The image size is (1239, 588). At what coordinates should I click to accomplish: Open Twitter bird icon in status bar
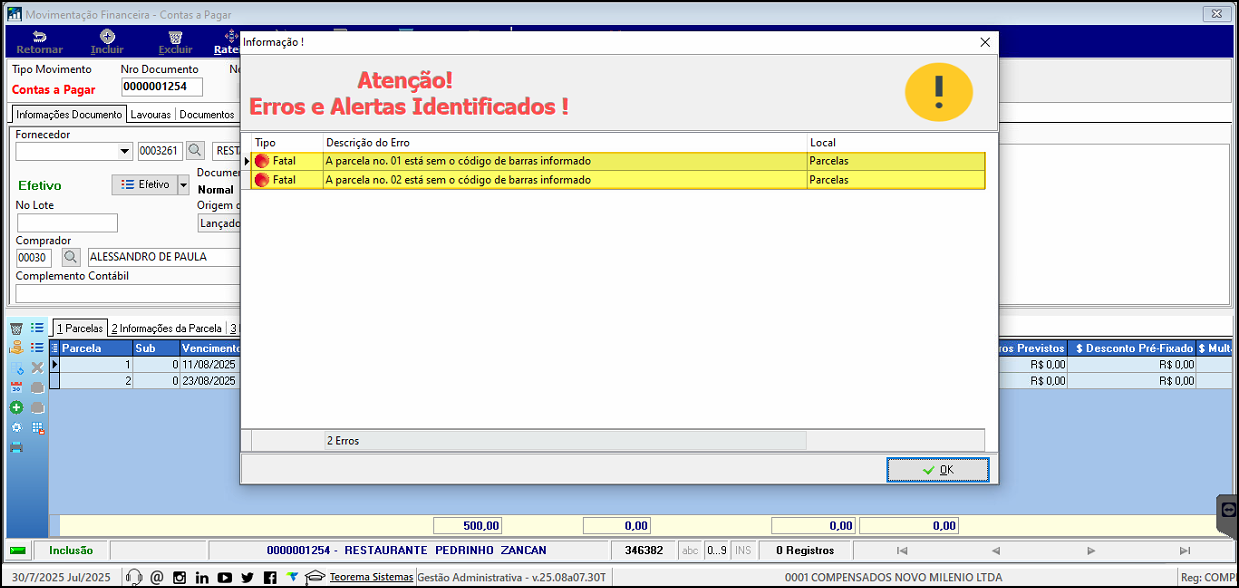248,577
